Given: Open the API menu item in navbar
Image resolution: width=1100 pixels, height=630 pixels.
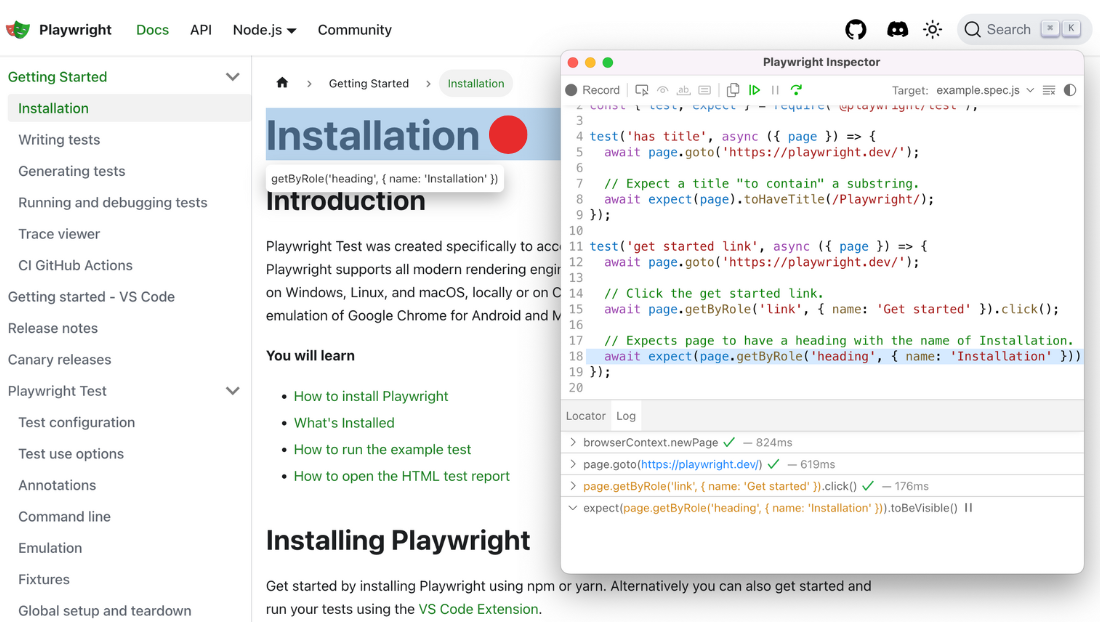Looking at the screenshot, I should click(201, 30).
